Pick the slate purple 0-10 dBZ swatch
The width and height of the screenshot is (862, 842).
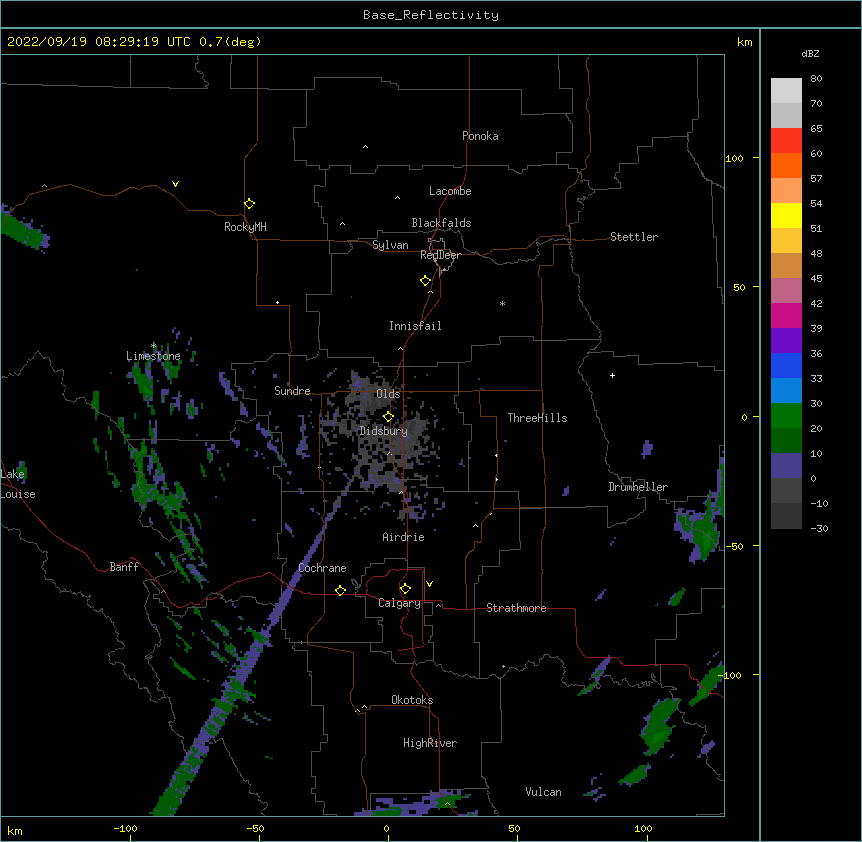[786, 466]
